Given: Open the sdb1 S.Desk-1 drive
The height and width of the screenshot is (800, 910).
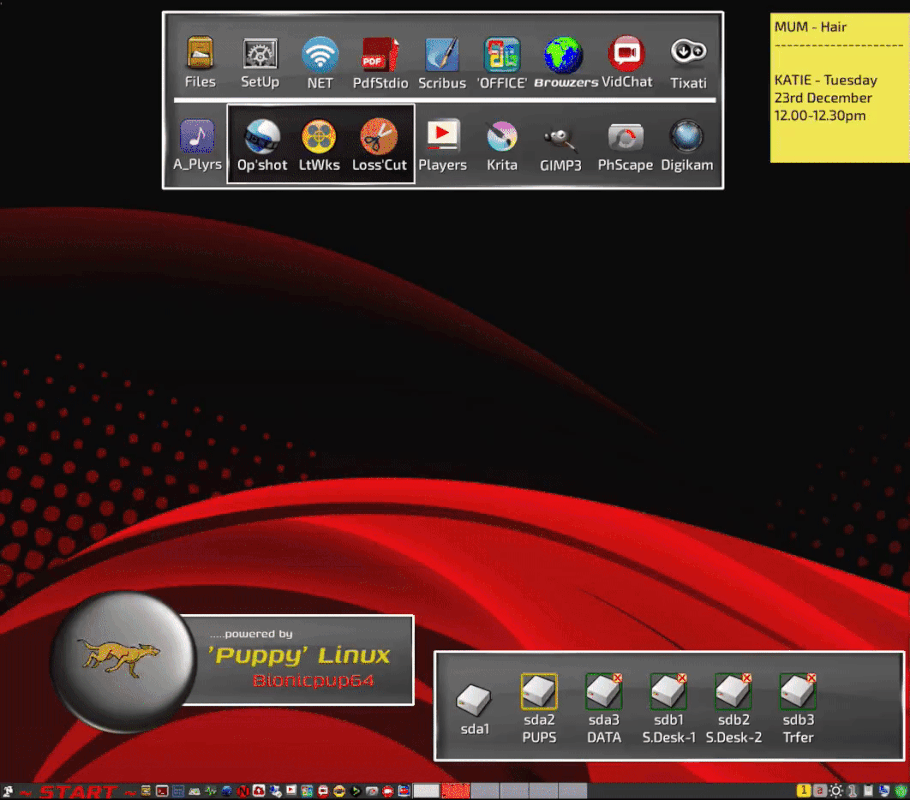Looking at the screenshot, I should tap(668, 691).
